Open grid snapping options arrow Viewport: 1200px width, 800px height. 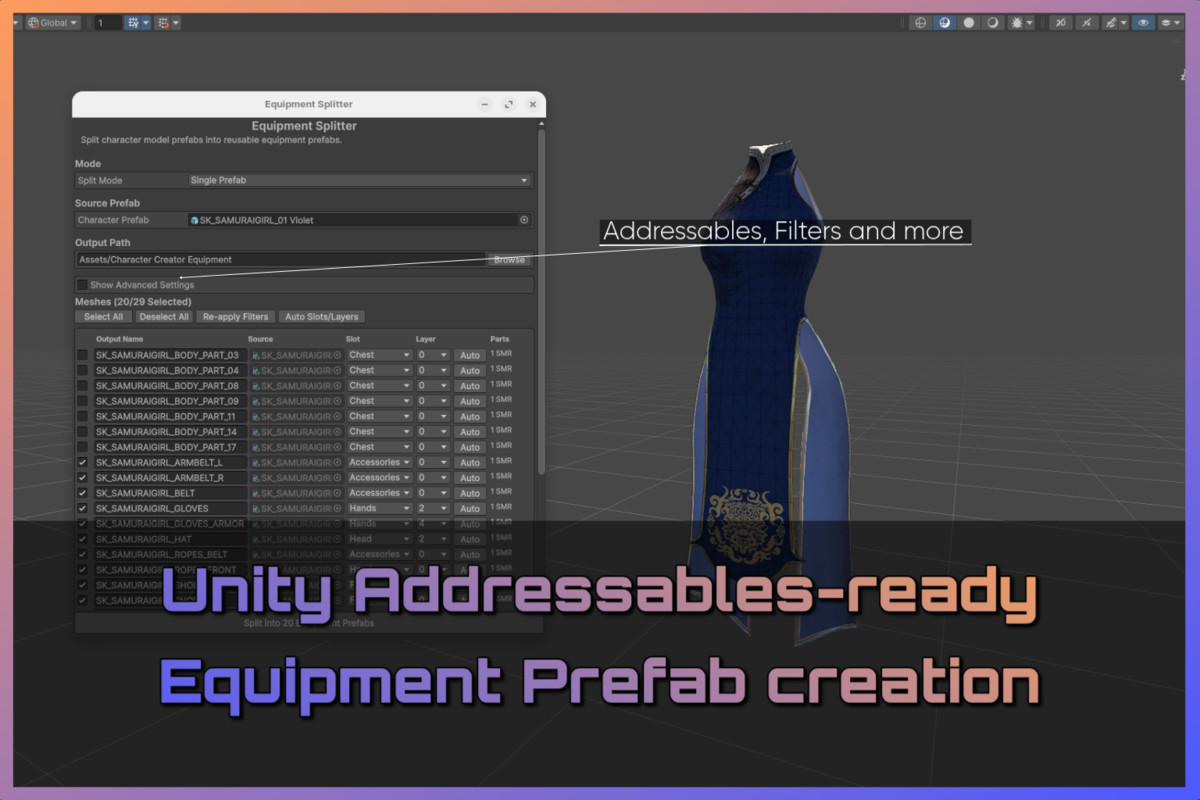(146, 22)
